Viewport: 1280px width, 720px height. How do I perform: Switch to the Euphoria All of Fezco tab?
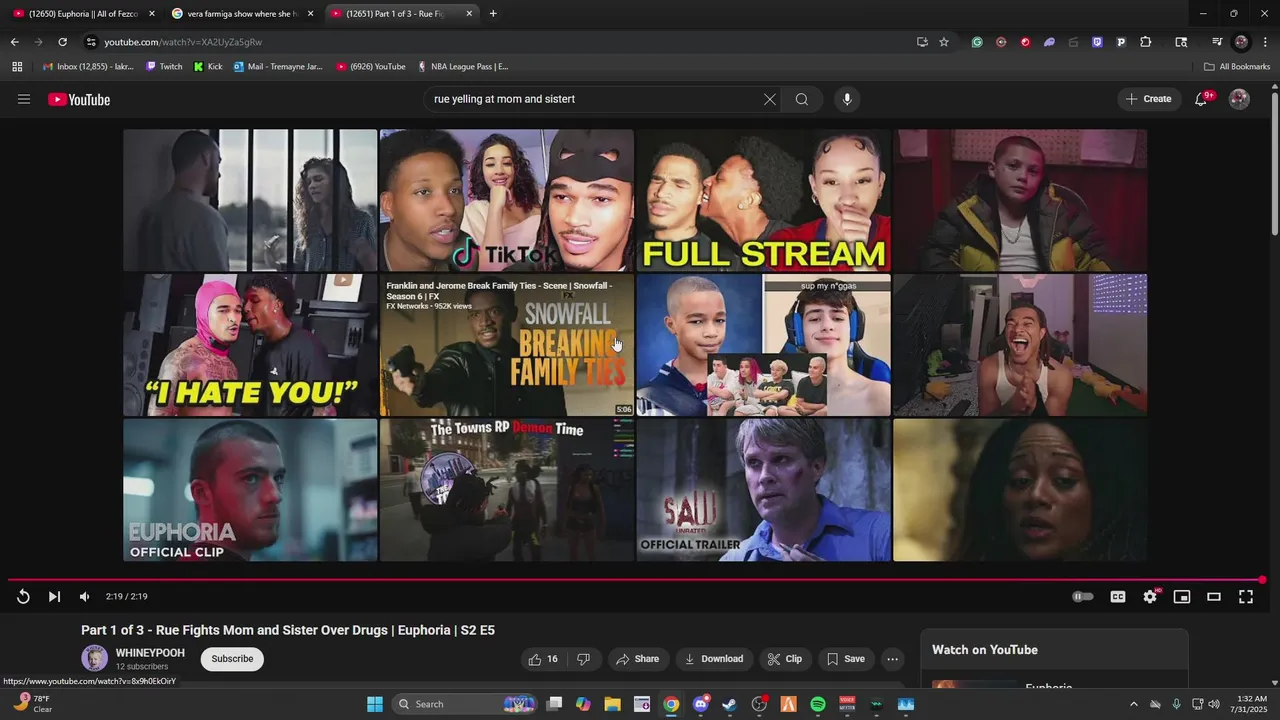pyautogui.click(x=83, y=14)
